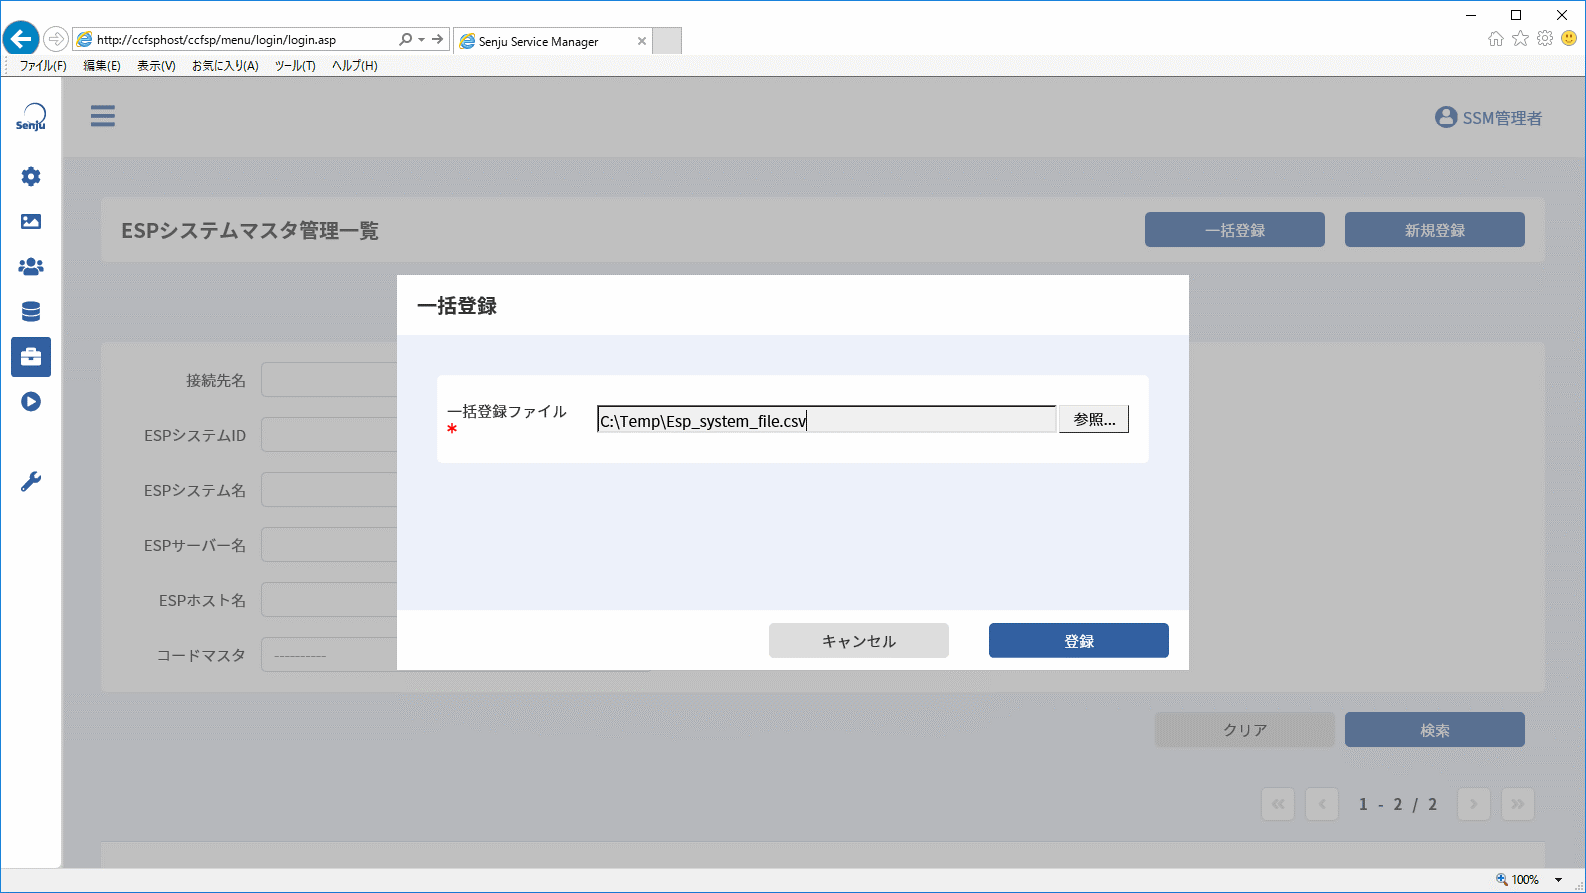Screen dimensions: 1586x893
Task: Open the ヘルプ(H) menu
Action: click(x=354, y=66)
